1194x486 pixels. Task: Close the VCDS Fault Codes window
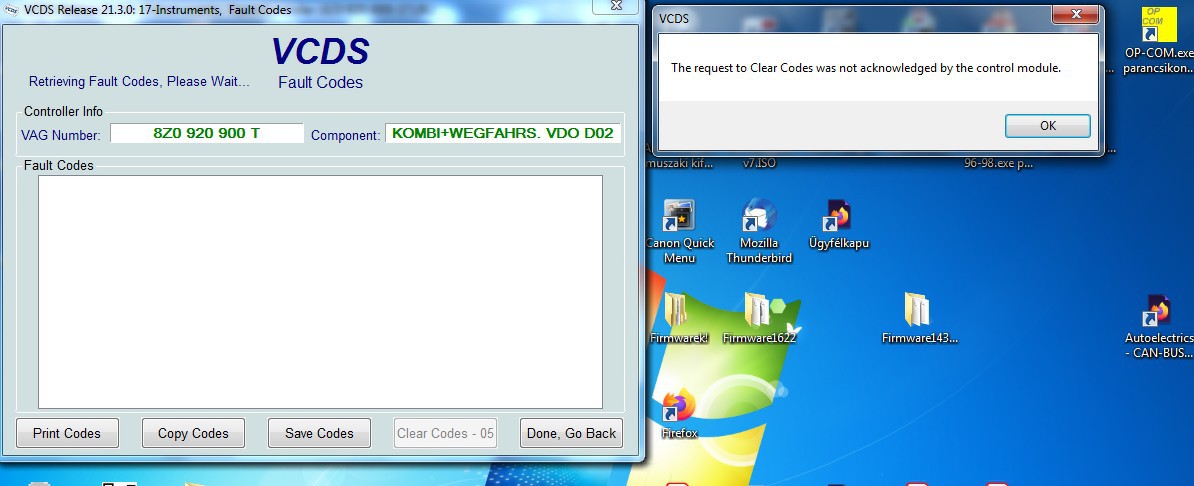[617, 5]
